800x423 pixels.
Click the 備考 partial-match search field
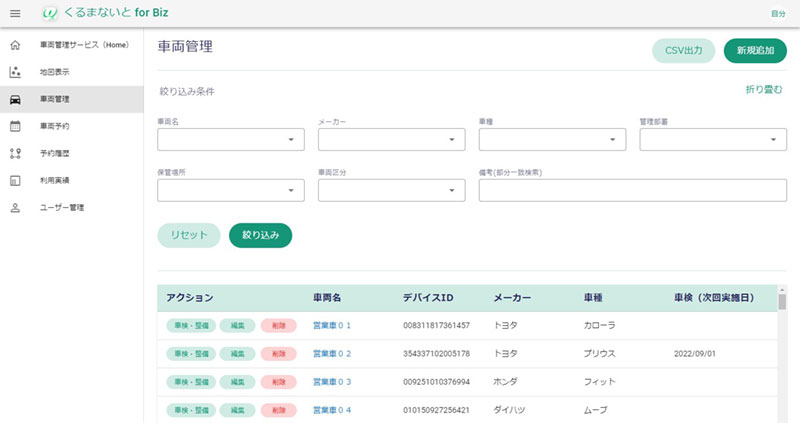633,190
